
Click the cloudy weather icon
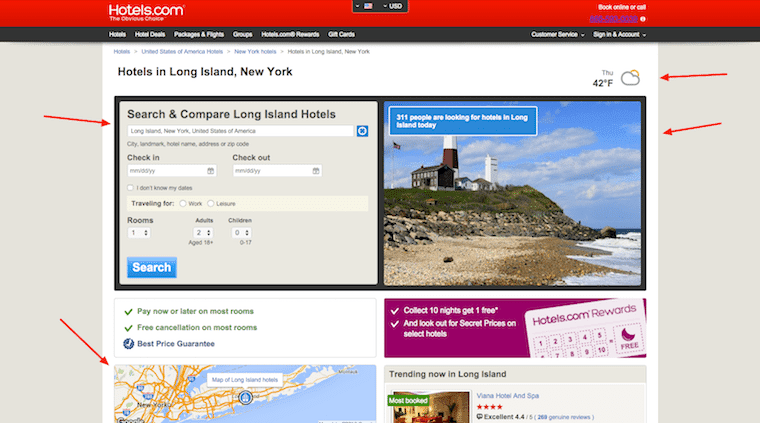pos(630,78)
